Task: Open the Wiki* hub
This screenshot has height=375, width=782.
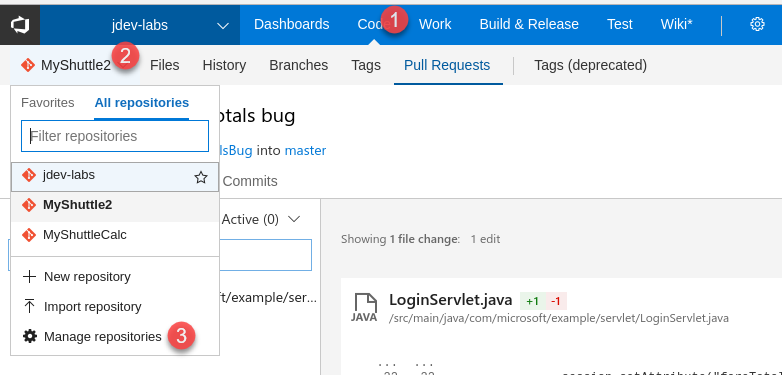Action: pos(676,24)
